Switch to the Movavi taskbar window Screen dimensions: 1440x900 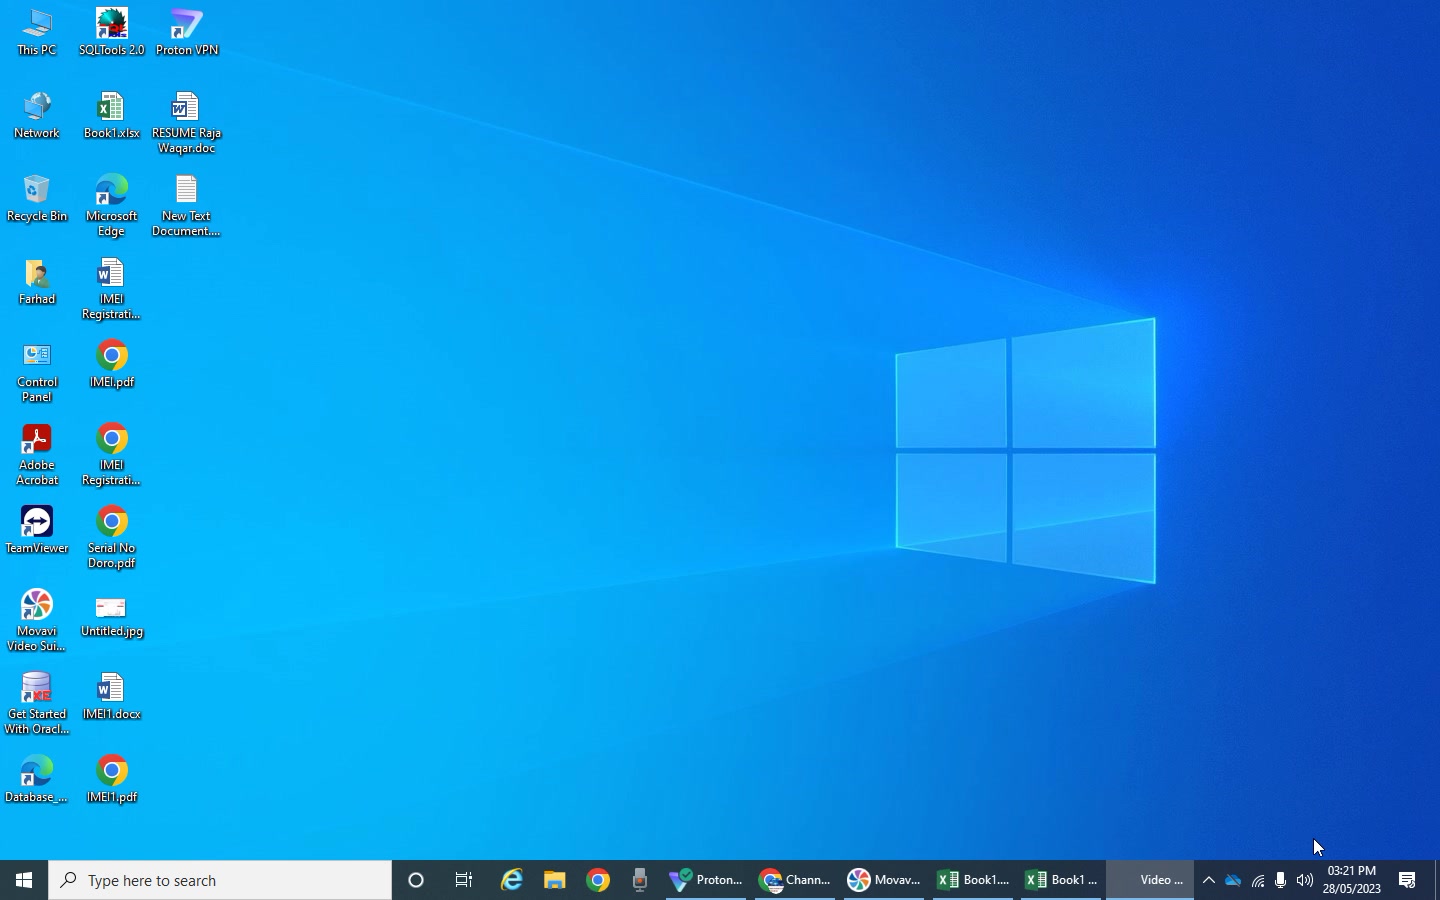(884, 881)
